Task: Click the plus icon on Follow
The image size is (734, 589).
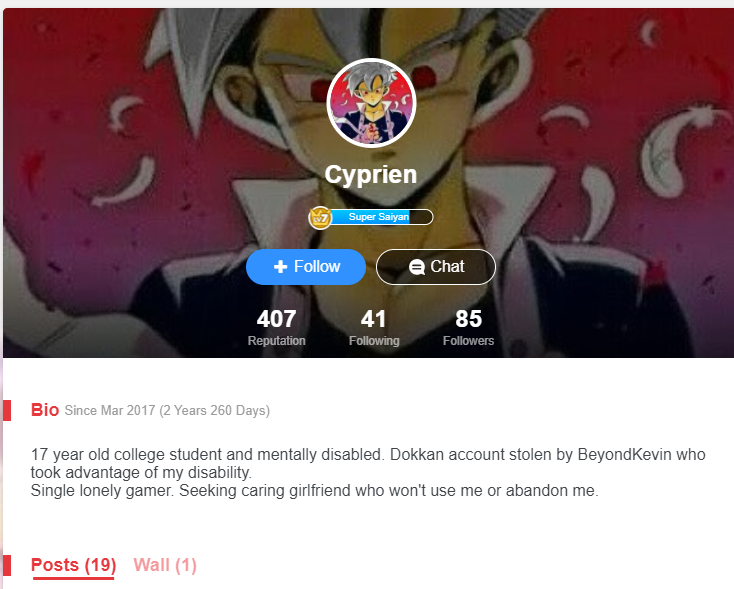Action: pyautogui.click(x=280, y=267)
